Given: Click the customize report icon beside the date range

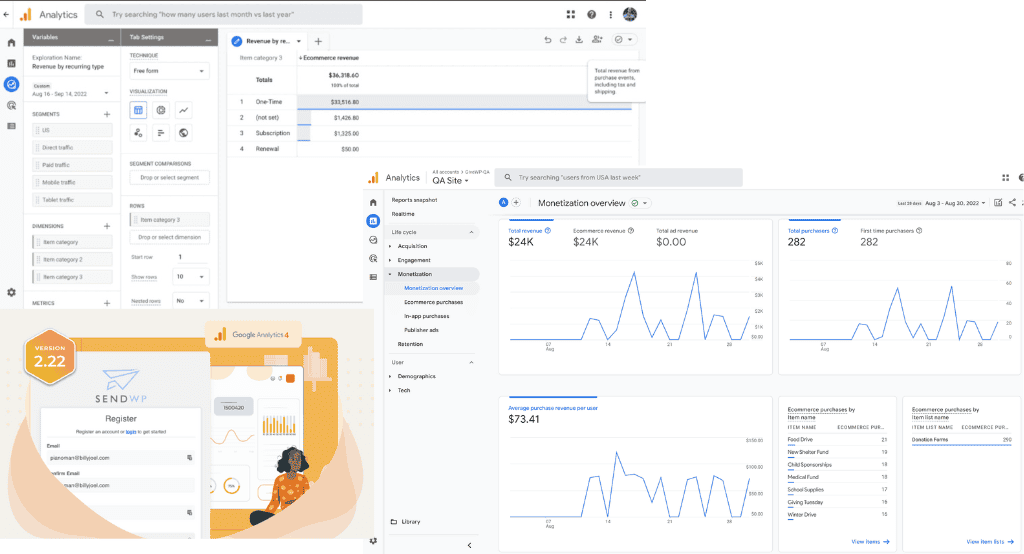Looking at the screenshot, I should pyautogui.click(x=998, y=203).
